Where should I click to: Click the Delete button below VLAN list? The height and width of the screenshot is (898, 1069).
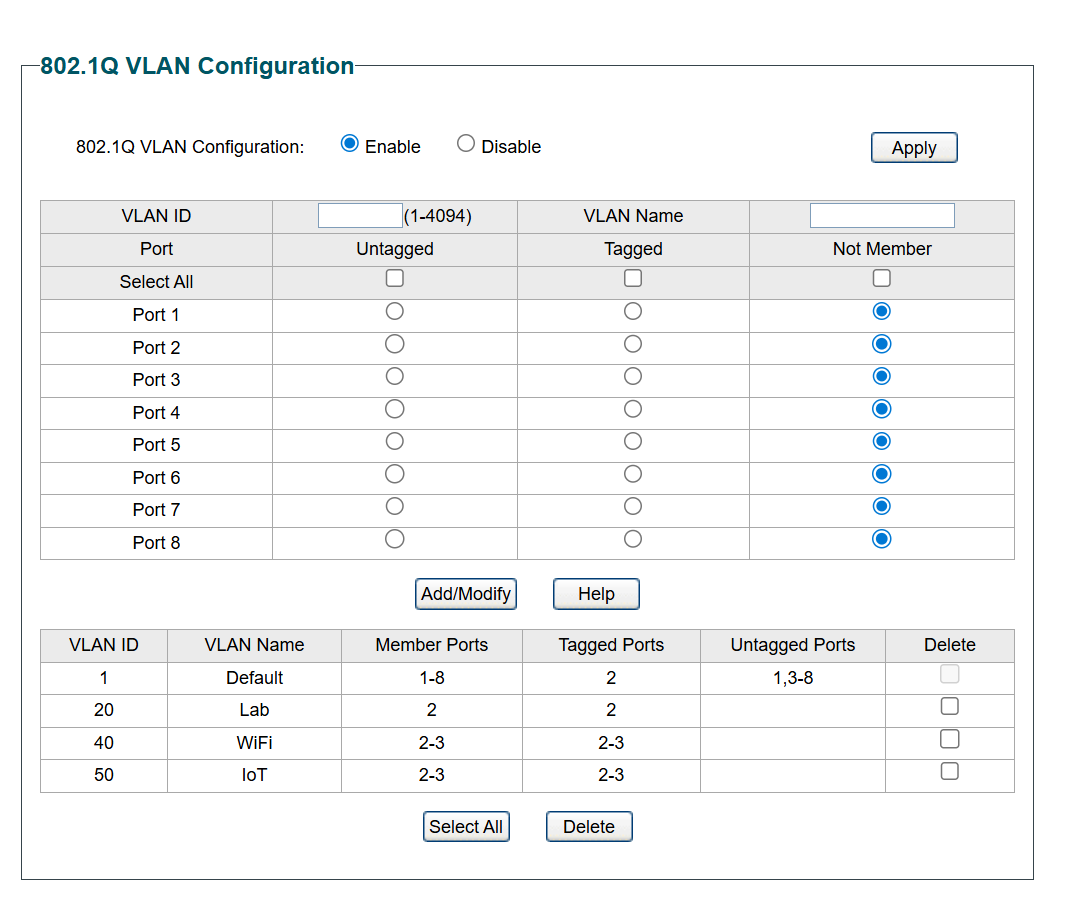click(589, 826)
